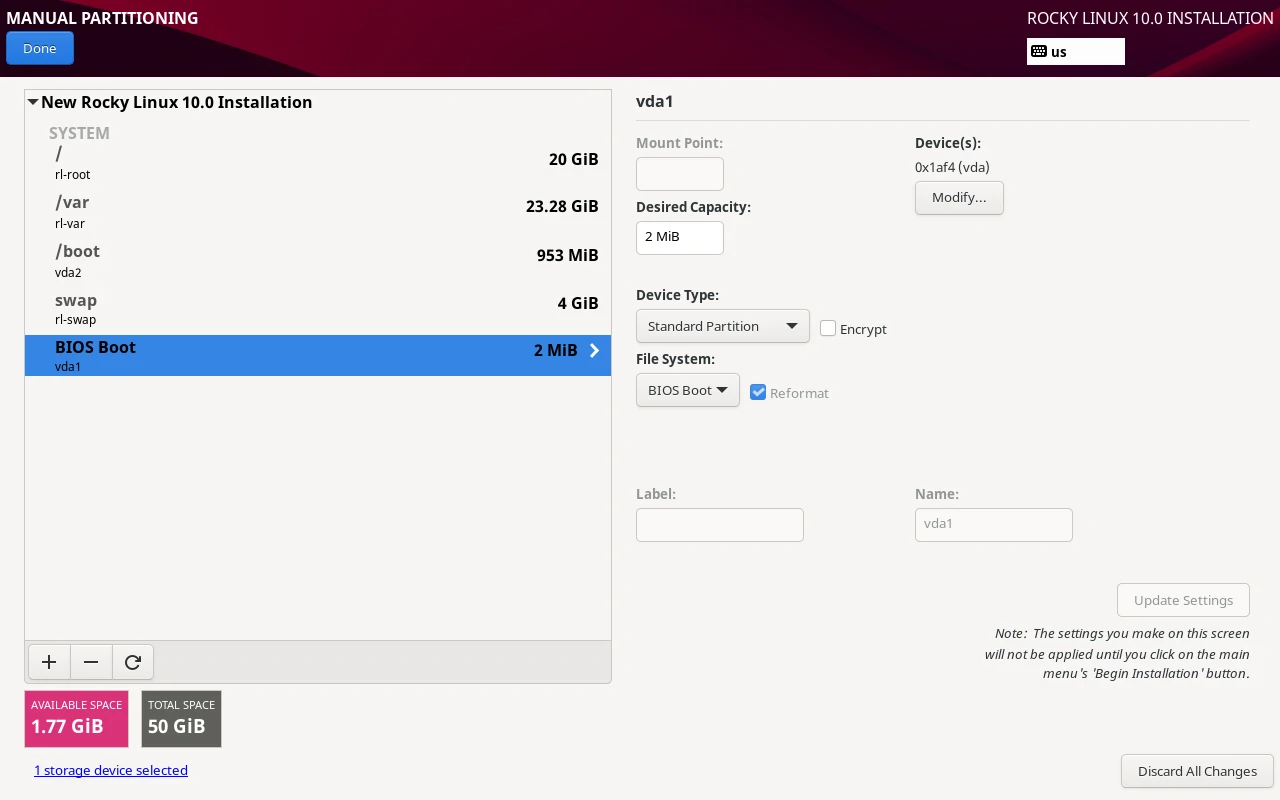
Task: Open the File System BIOS Boot dropdown
Action: (x=687, y=390)
